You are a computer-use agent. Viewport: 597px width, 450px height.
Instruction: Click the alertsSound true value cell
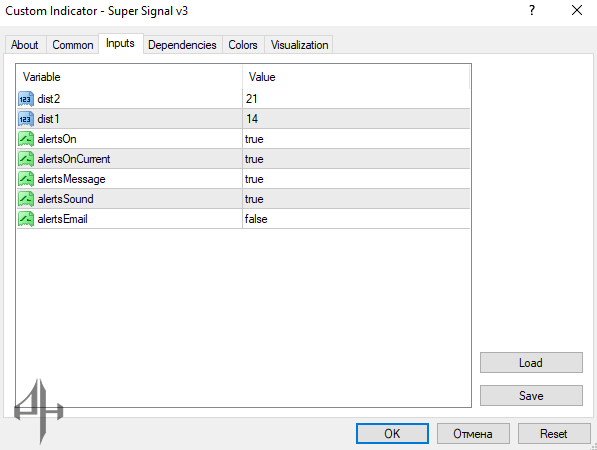[x=356, y=199]
